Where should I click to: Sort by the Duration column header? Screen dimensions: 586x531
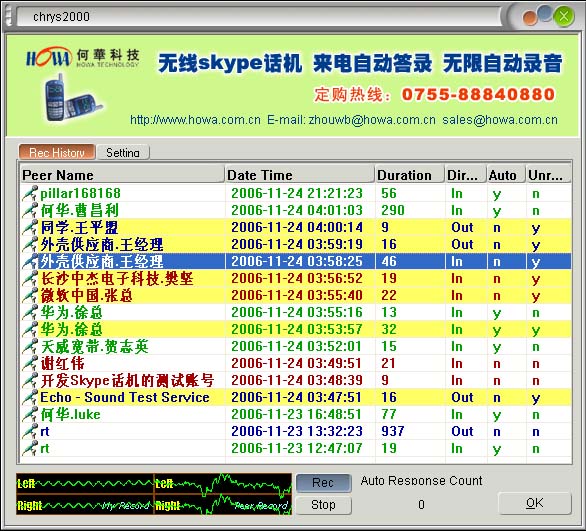[x=410, y=175]
